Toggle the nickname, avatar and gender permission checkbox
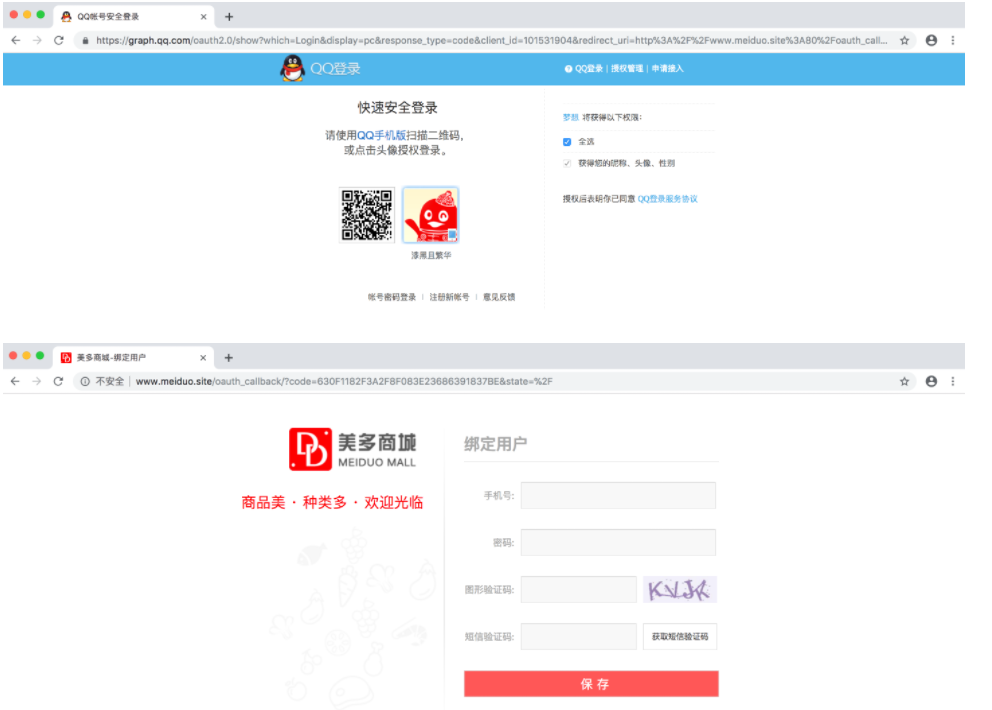This screenshot has height=710, width=992. click(x=567, y=163)
